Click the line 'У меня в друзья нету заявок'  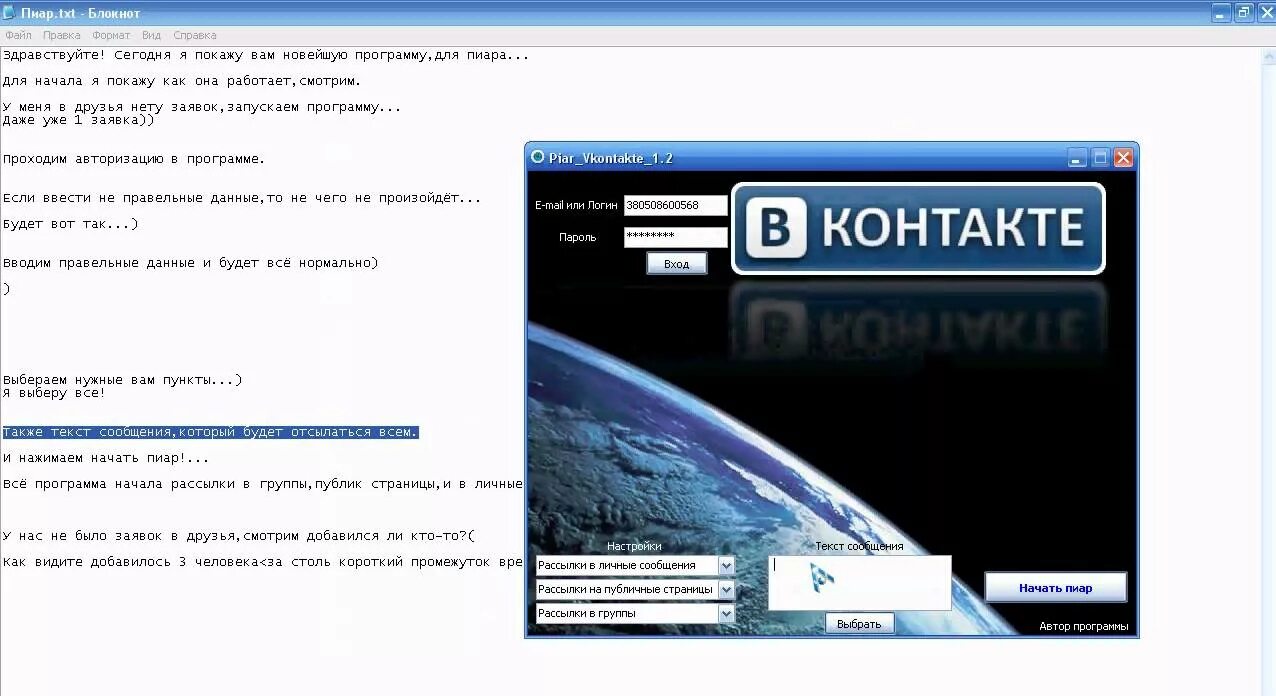(x=202, y=107)
